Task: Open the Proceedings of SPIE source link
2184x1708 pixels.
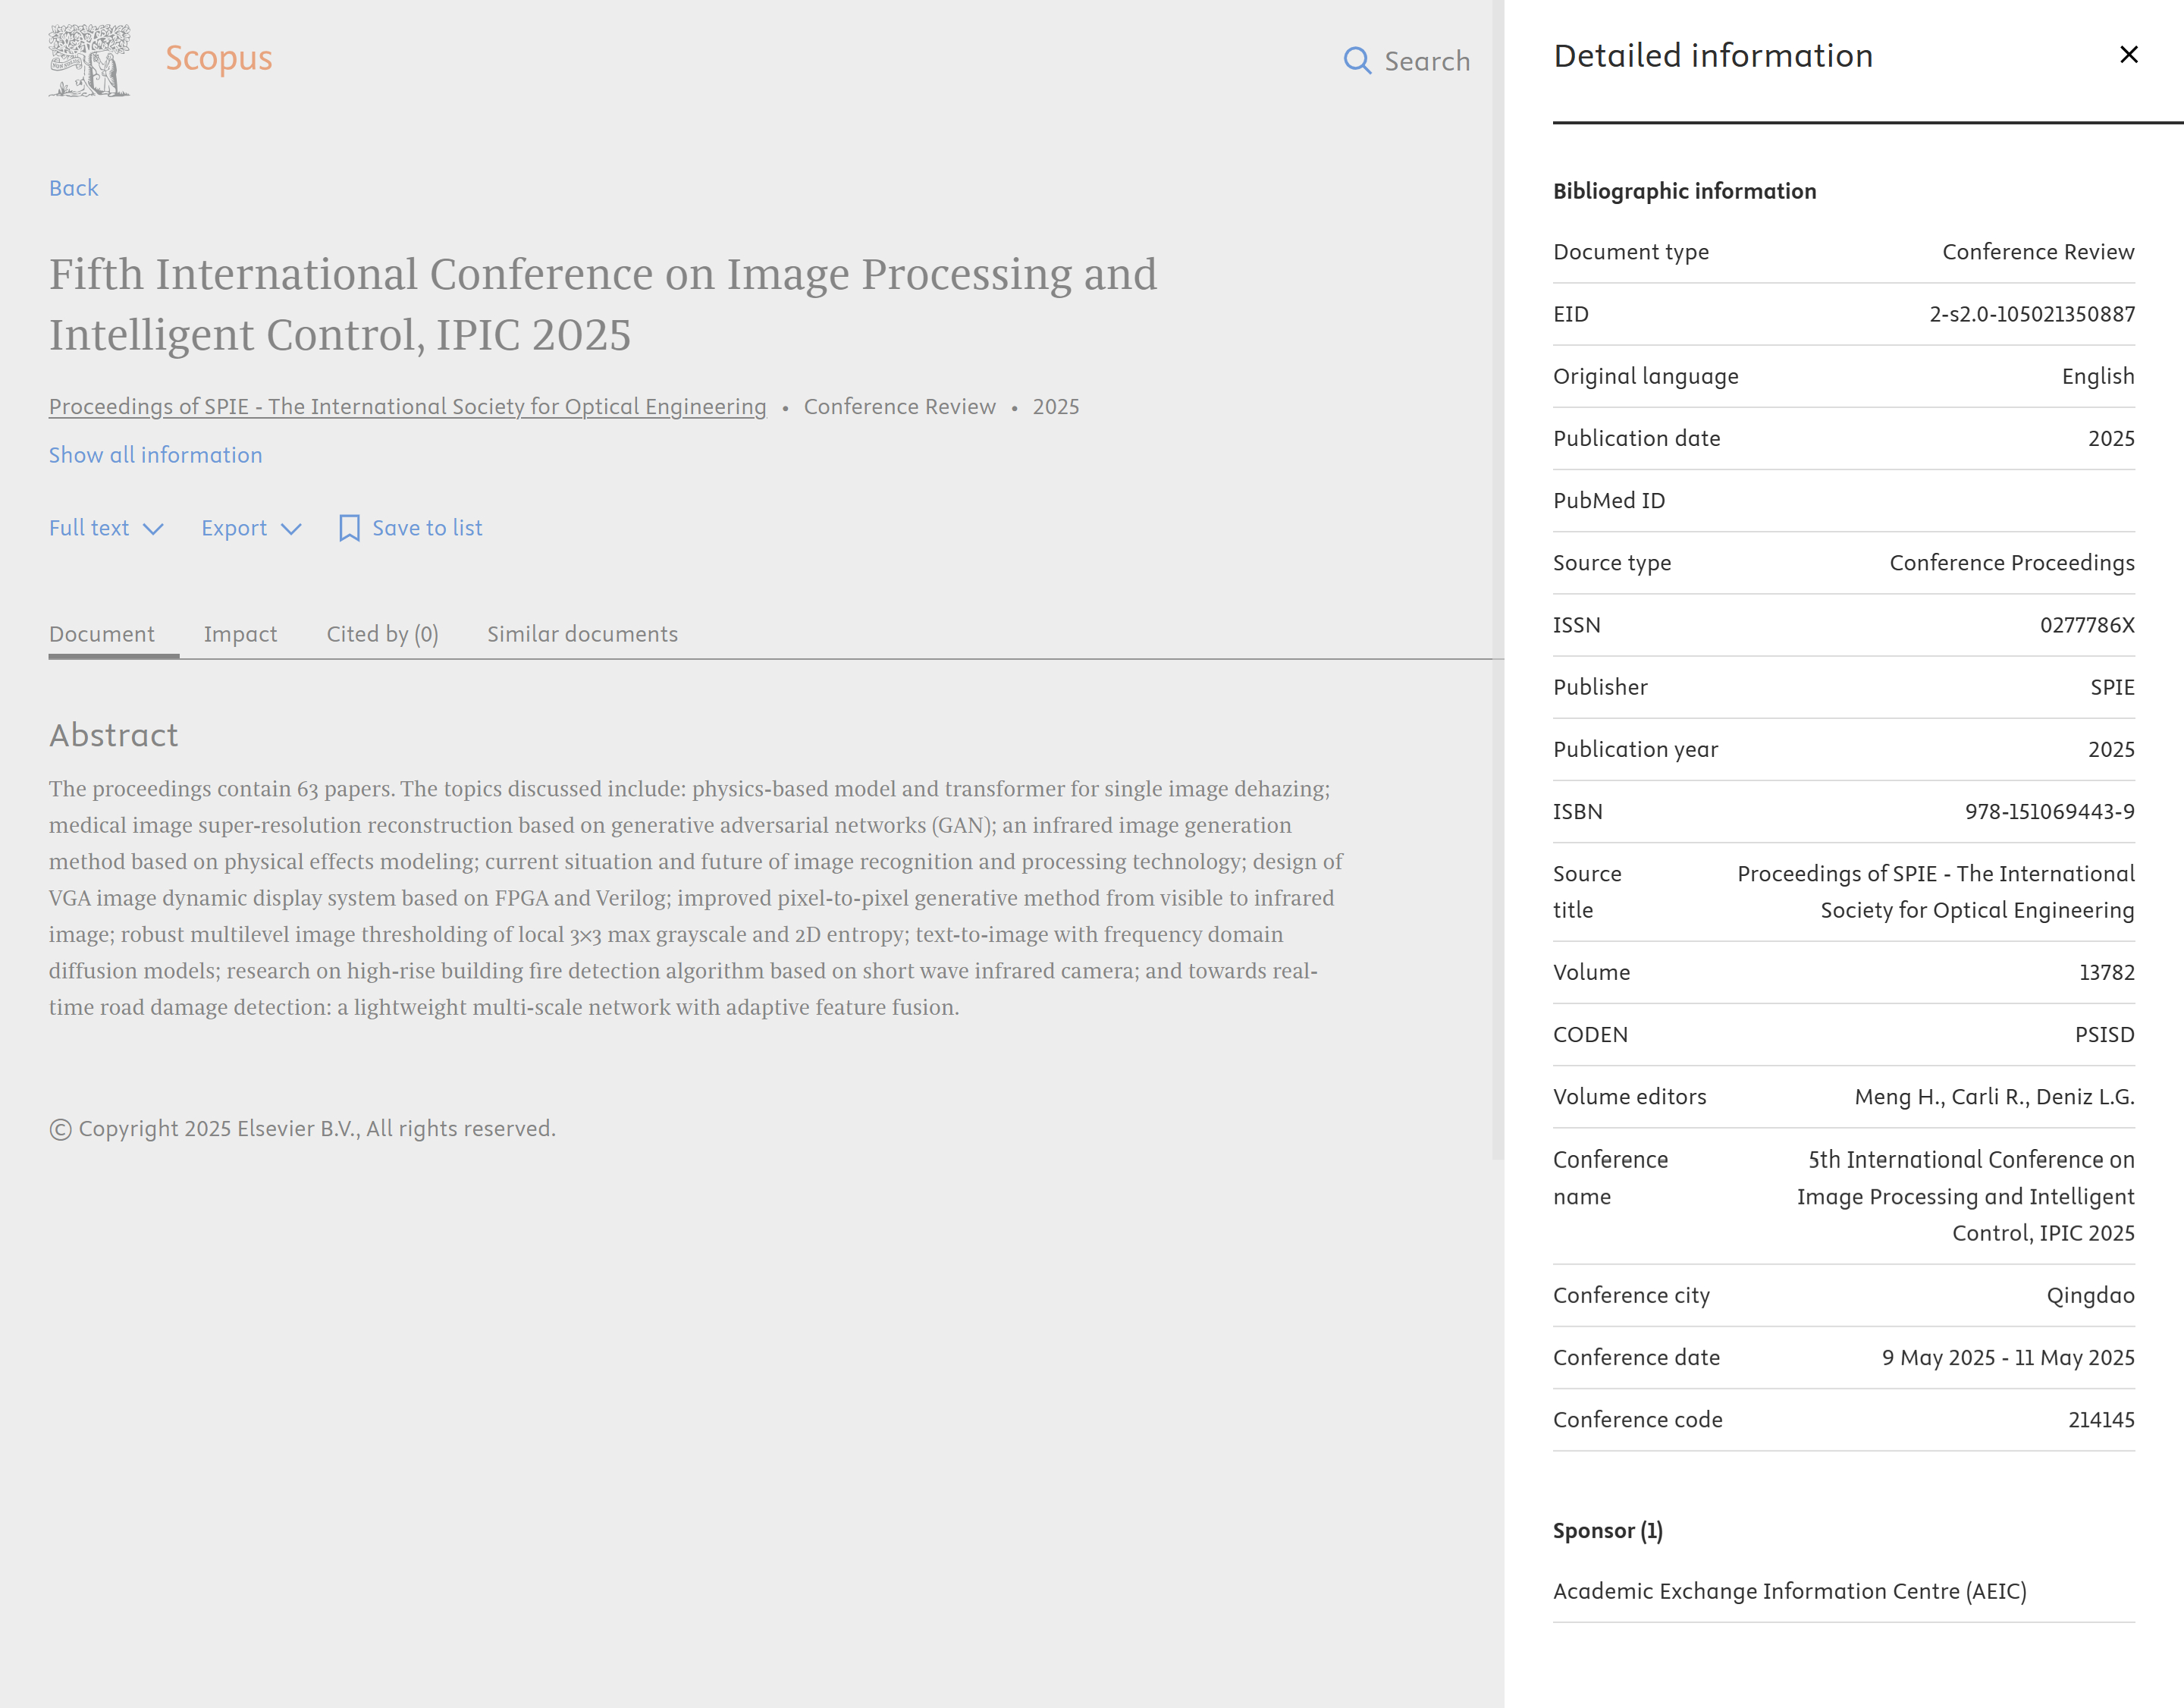Action: [408, 407]
